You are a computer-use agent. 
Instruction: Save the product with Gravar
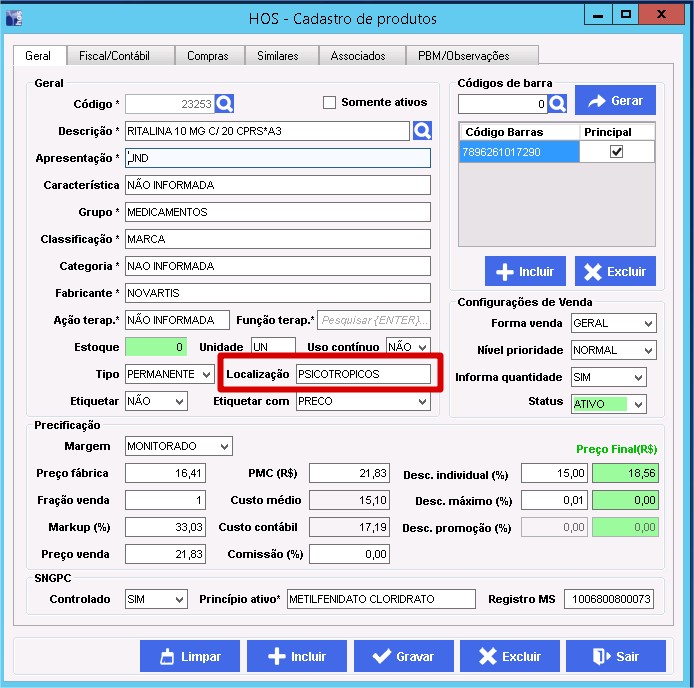tap(403, 656)
